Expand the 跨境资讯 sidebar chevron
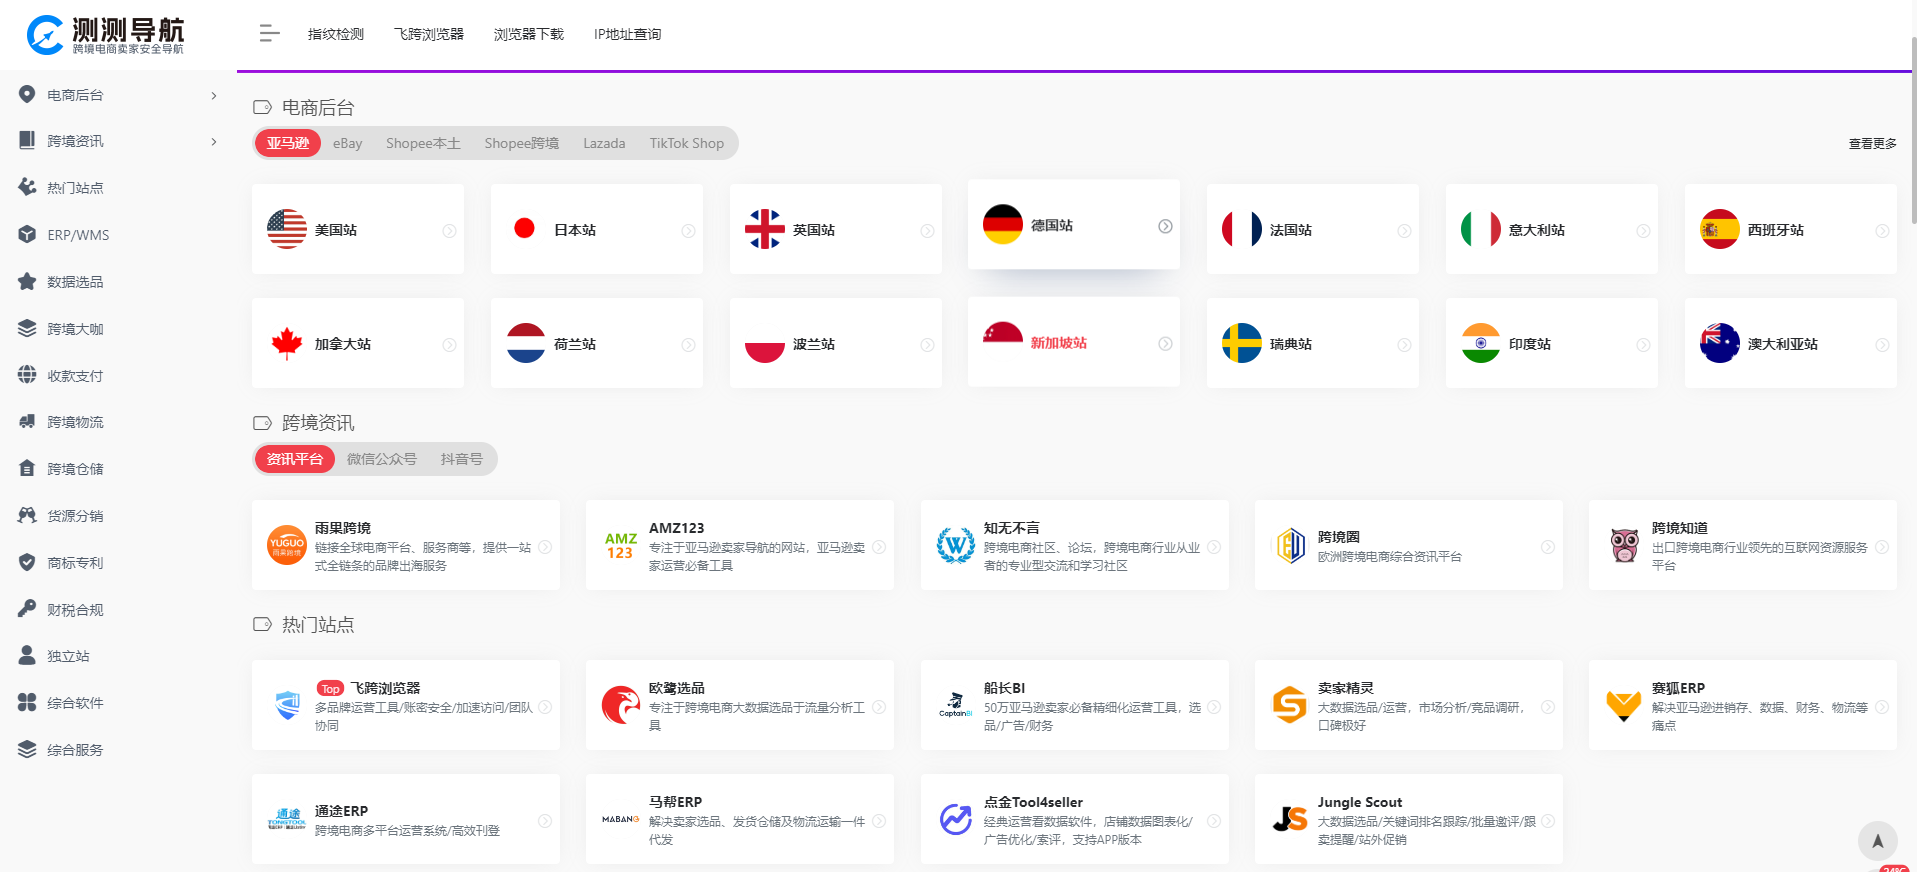The height and width of the screenshot is (872, 1917). coord(214,142)
